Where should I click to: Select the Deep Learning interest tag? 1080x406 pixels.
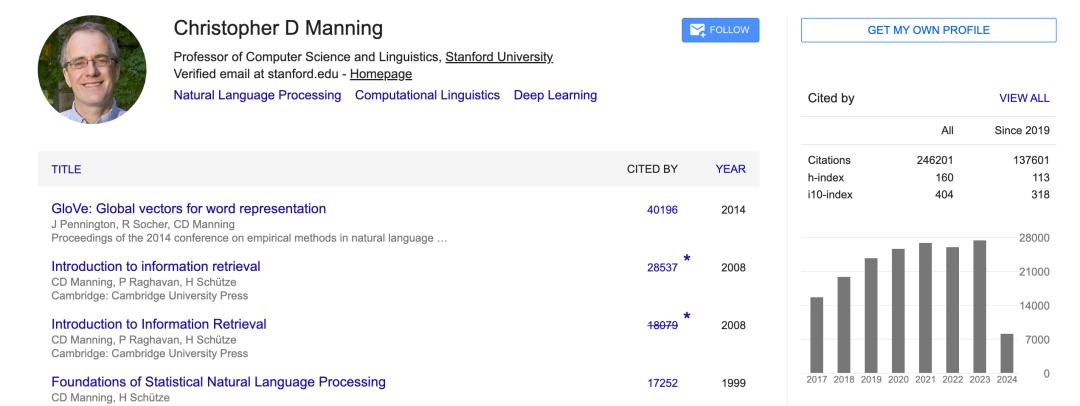pyautogui.click(x=555, y=96)
